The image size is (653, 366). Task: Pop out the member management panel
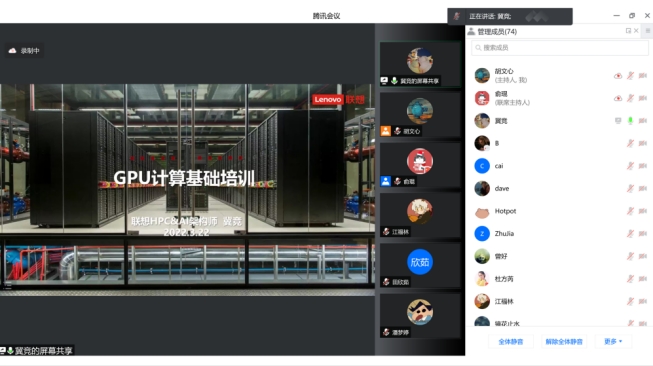(628, 31)
